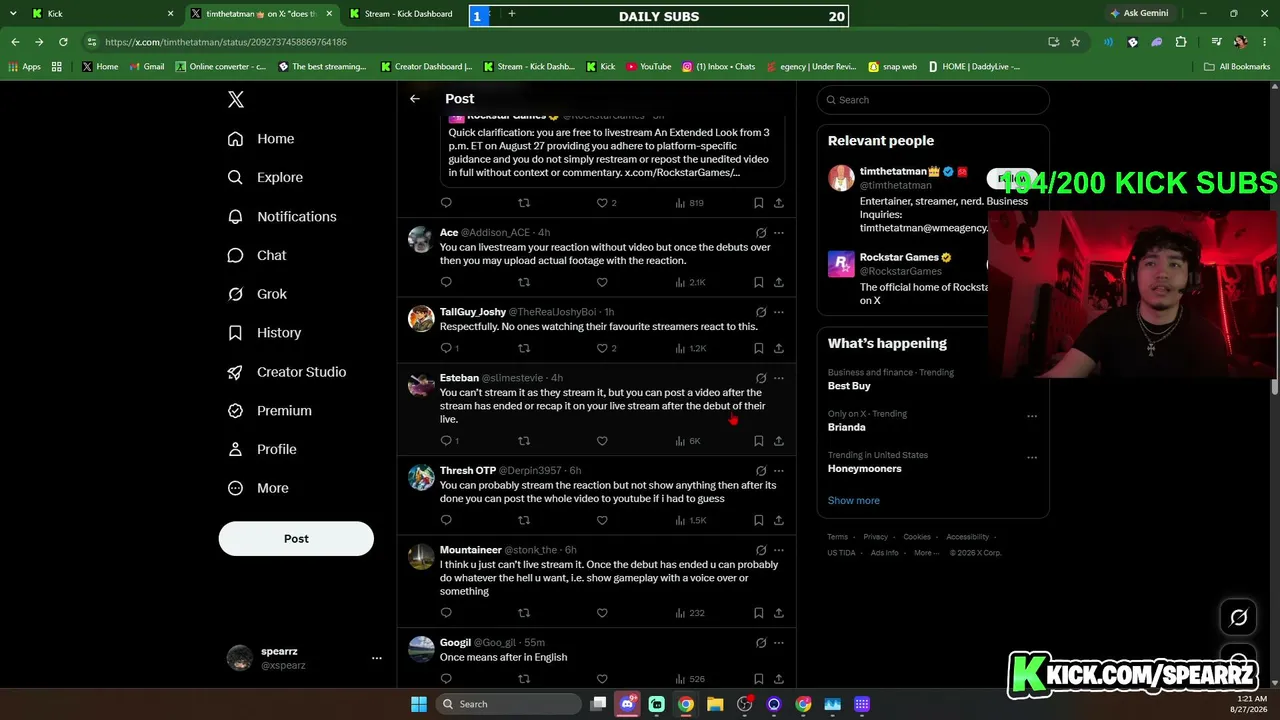The height and width of the screenshot is (720, 1280).
Task: Share Ace's post
Action: 778,282
